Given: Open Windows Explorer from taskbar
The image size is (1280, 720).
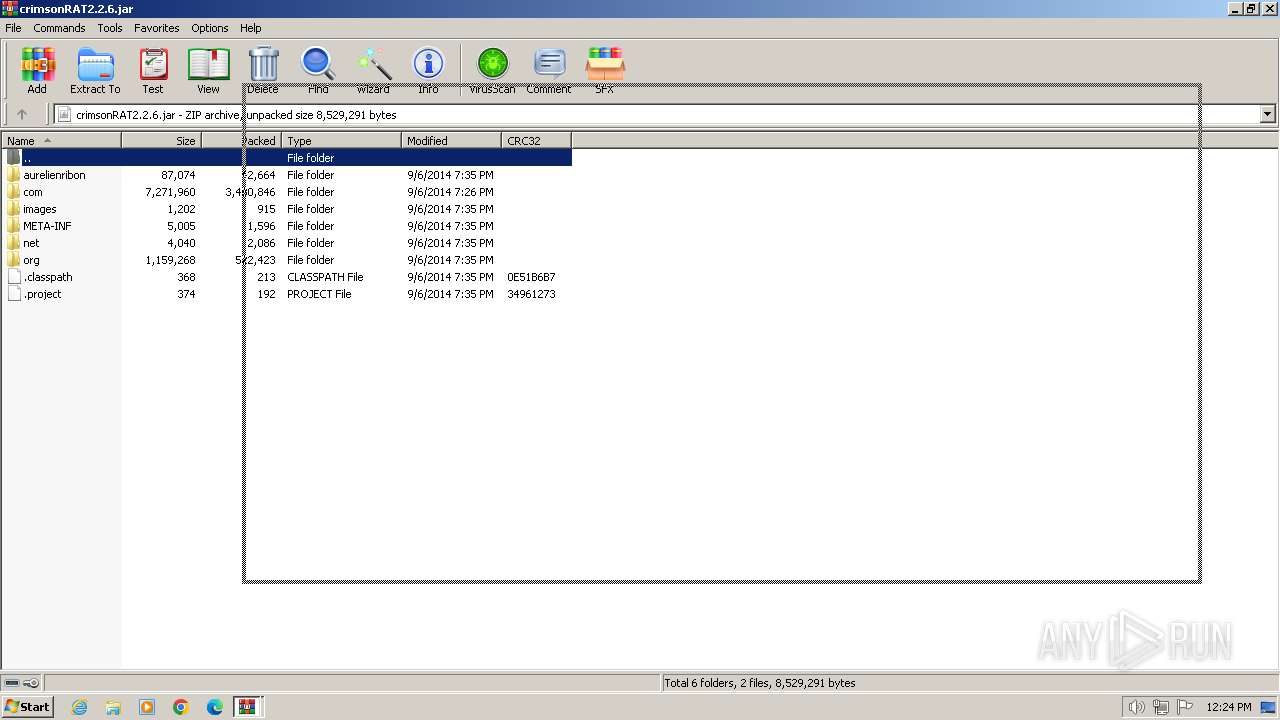Looking at the screenshot, I should (113, 707).
